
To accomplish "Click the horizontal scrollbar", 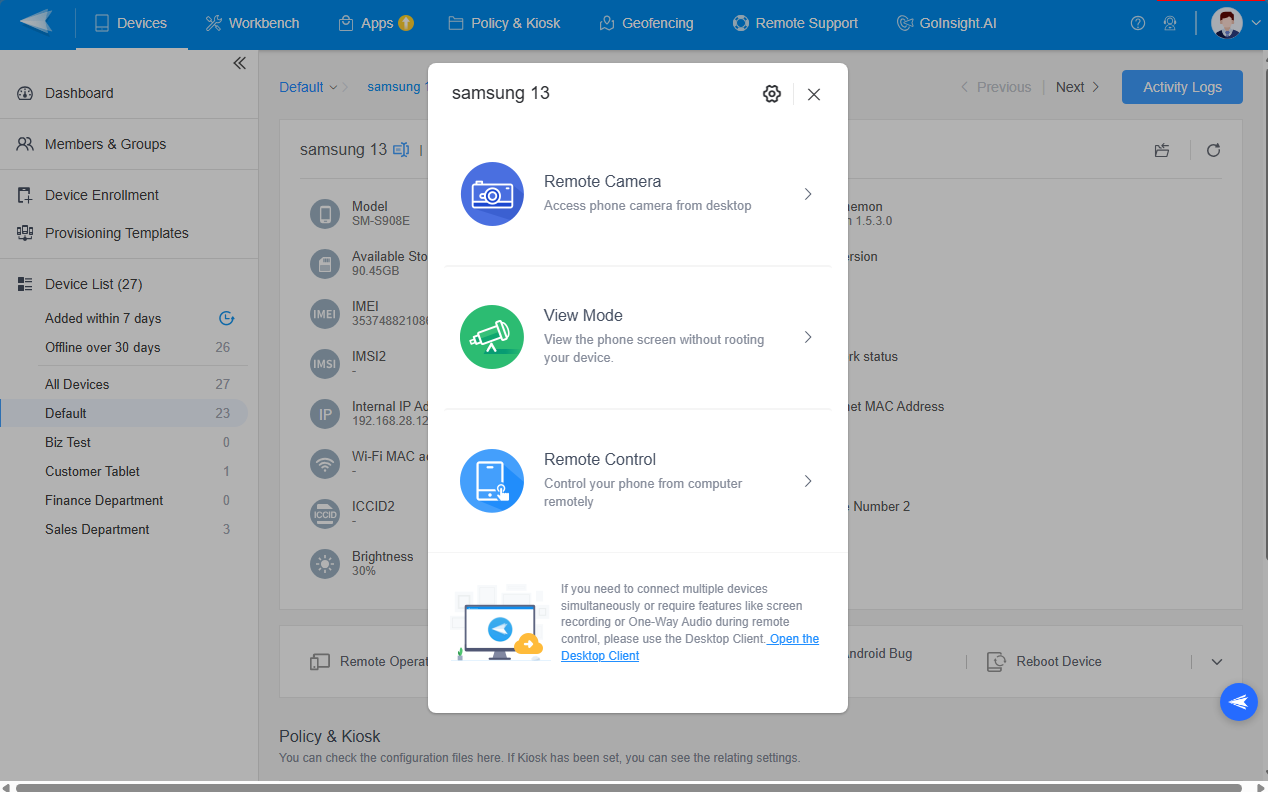I will click(x=630, y=787).
